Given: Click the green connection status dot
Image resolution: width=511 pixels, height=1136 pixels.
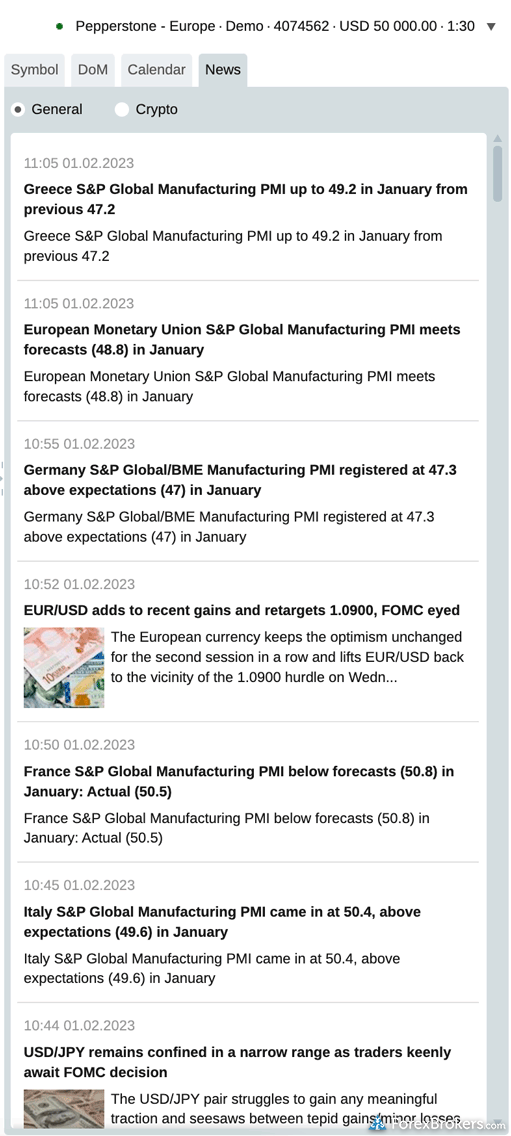Looking at the screenshot, I should pyautogui.click(x=59, y=27).
